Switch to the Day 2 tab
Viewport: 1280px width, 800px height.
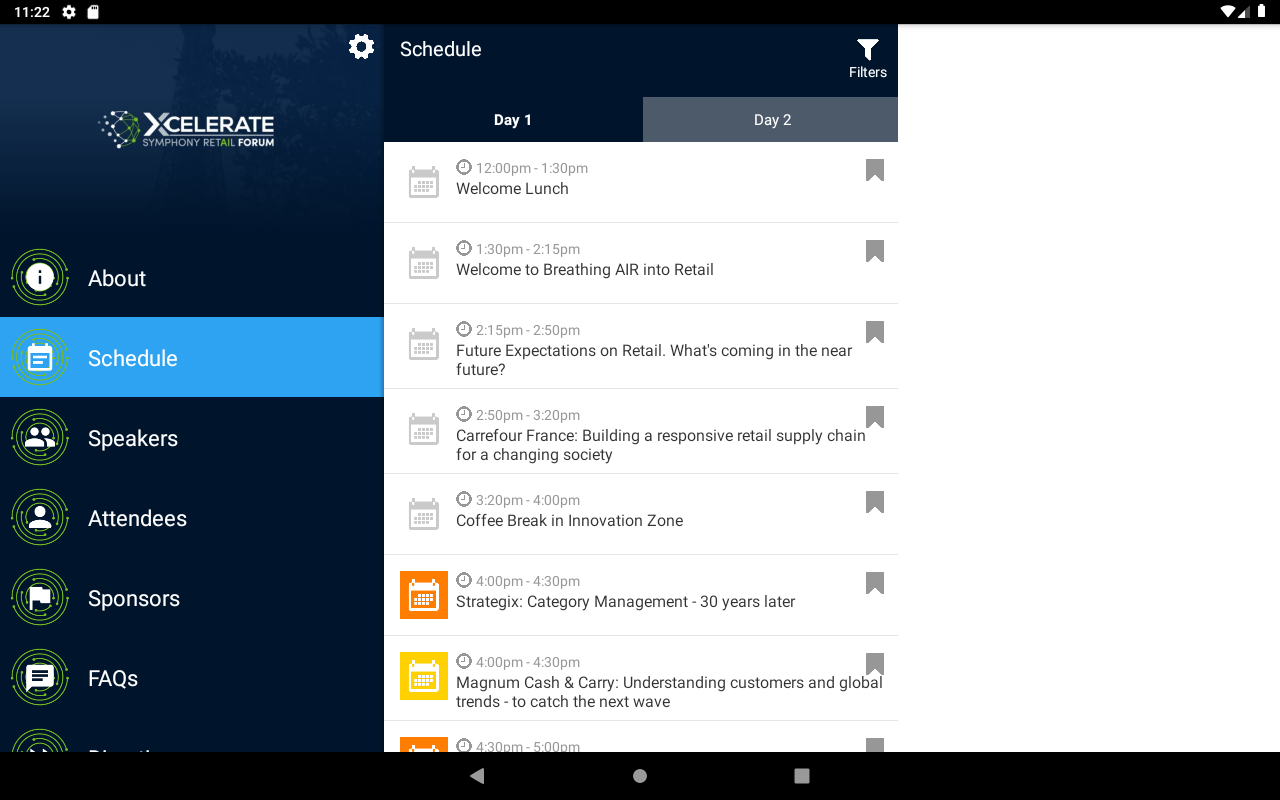tap(771, 120)
